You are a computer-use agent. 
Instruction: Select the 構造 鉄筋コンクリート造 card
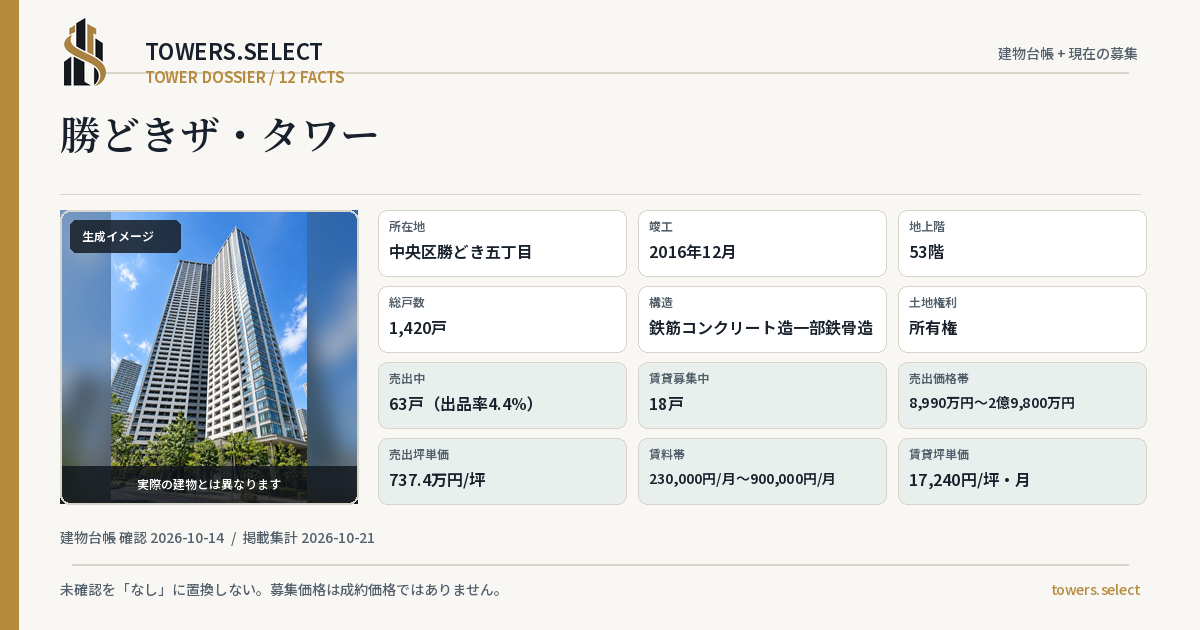click(762, 319)
